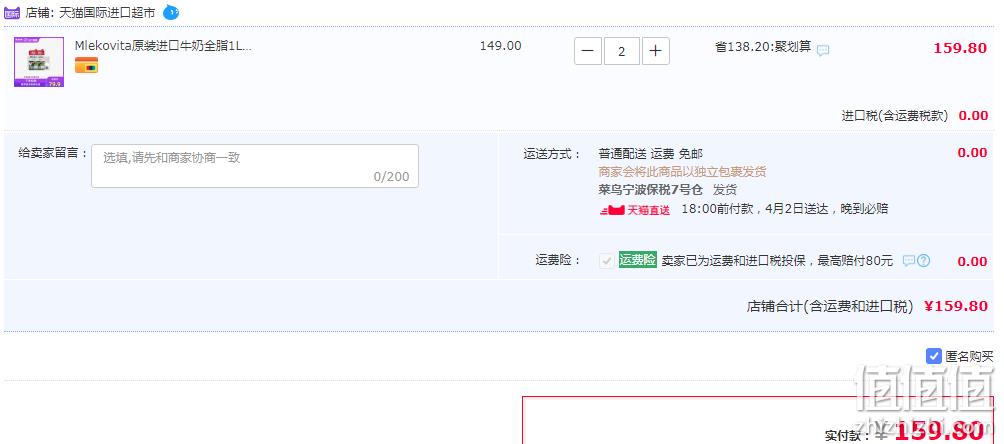Open the blue Wangwang seller chat icon

170,12
